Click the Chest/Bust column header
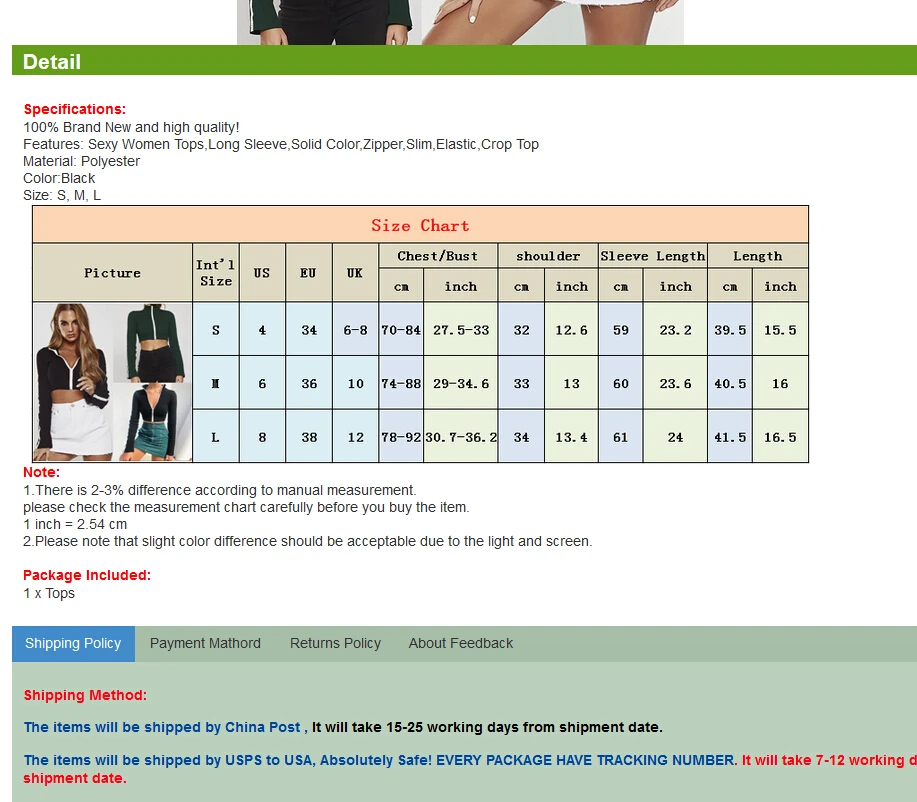The width and height of the screenshot is (917, 802). pyautogui.click(x=438, y=256)
